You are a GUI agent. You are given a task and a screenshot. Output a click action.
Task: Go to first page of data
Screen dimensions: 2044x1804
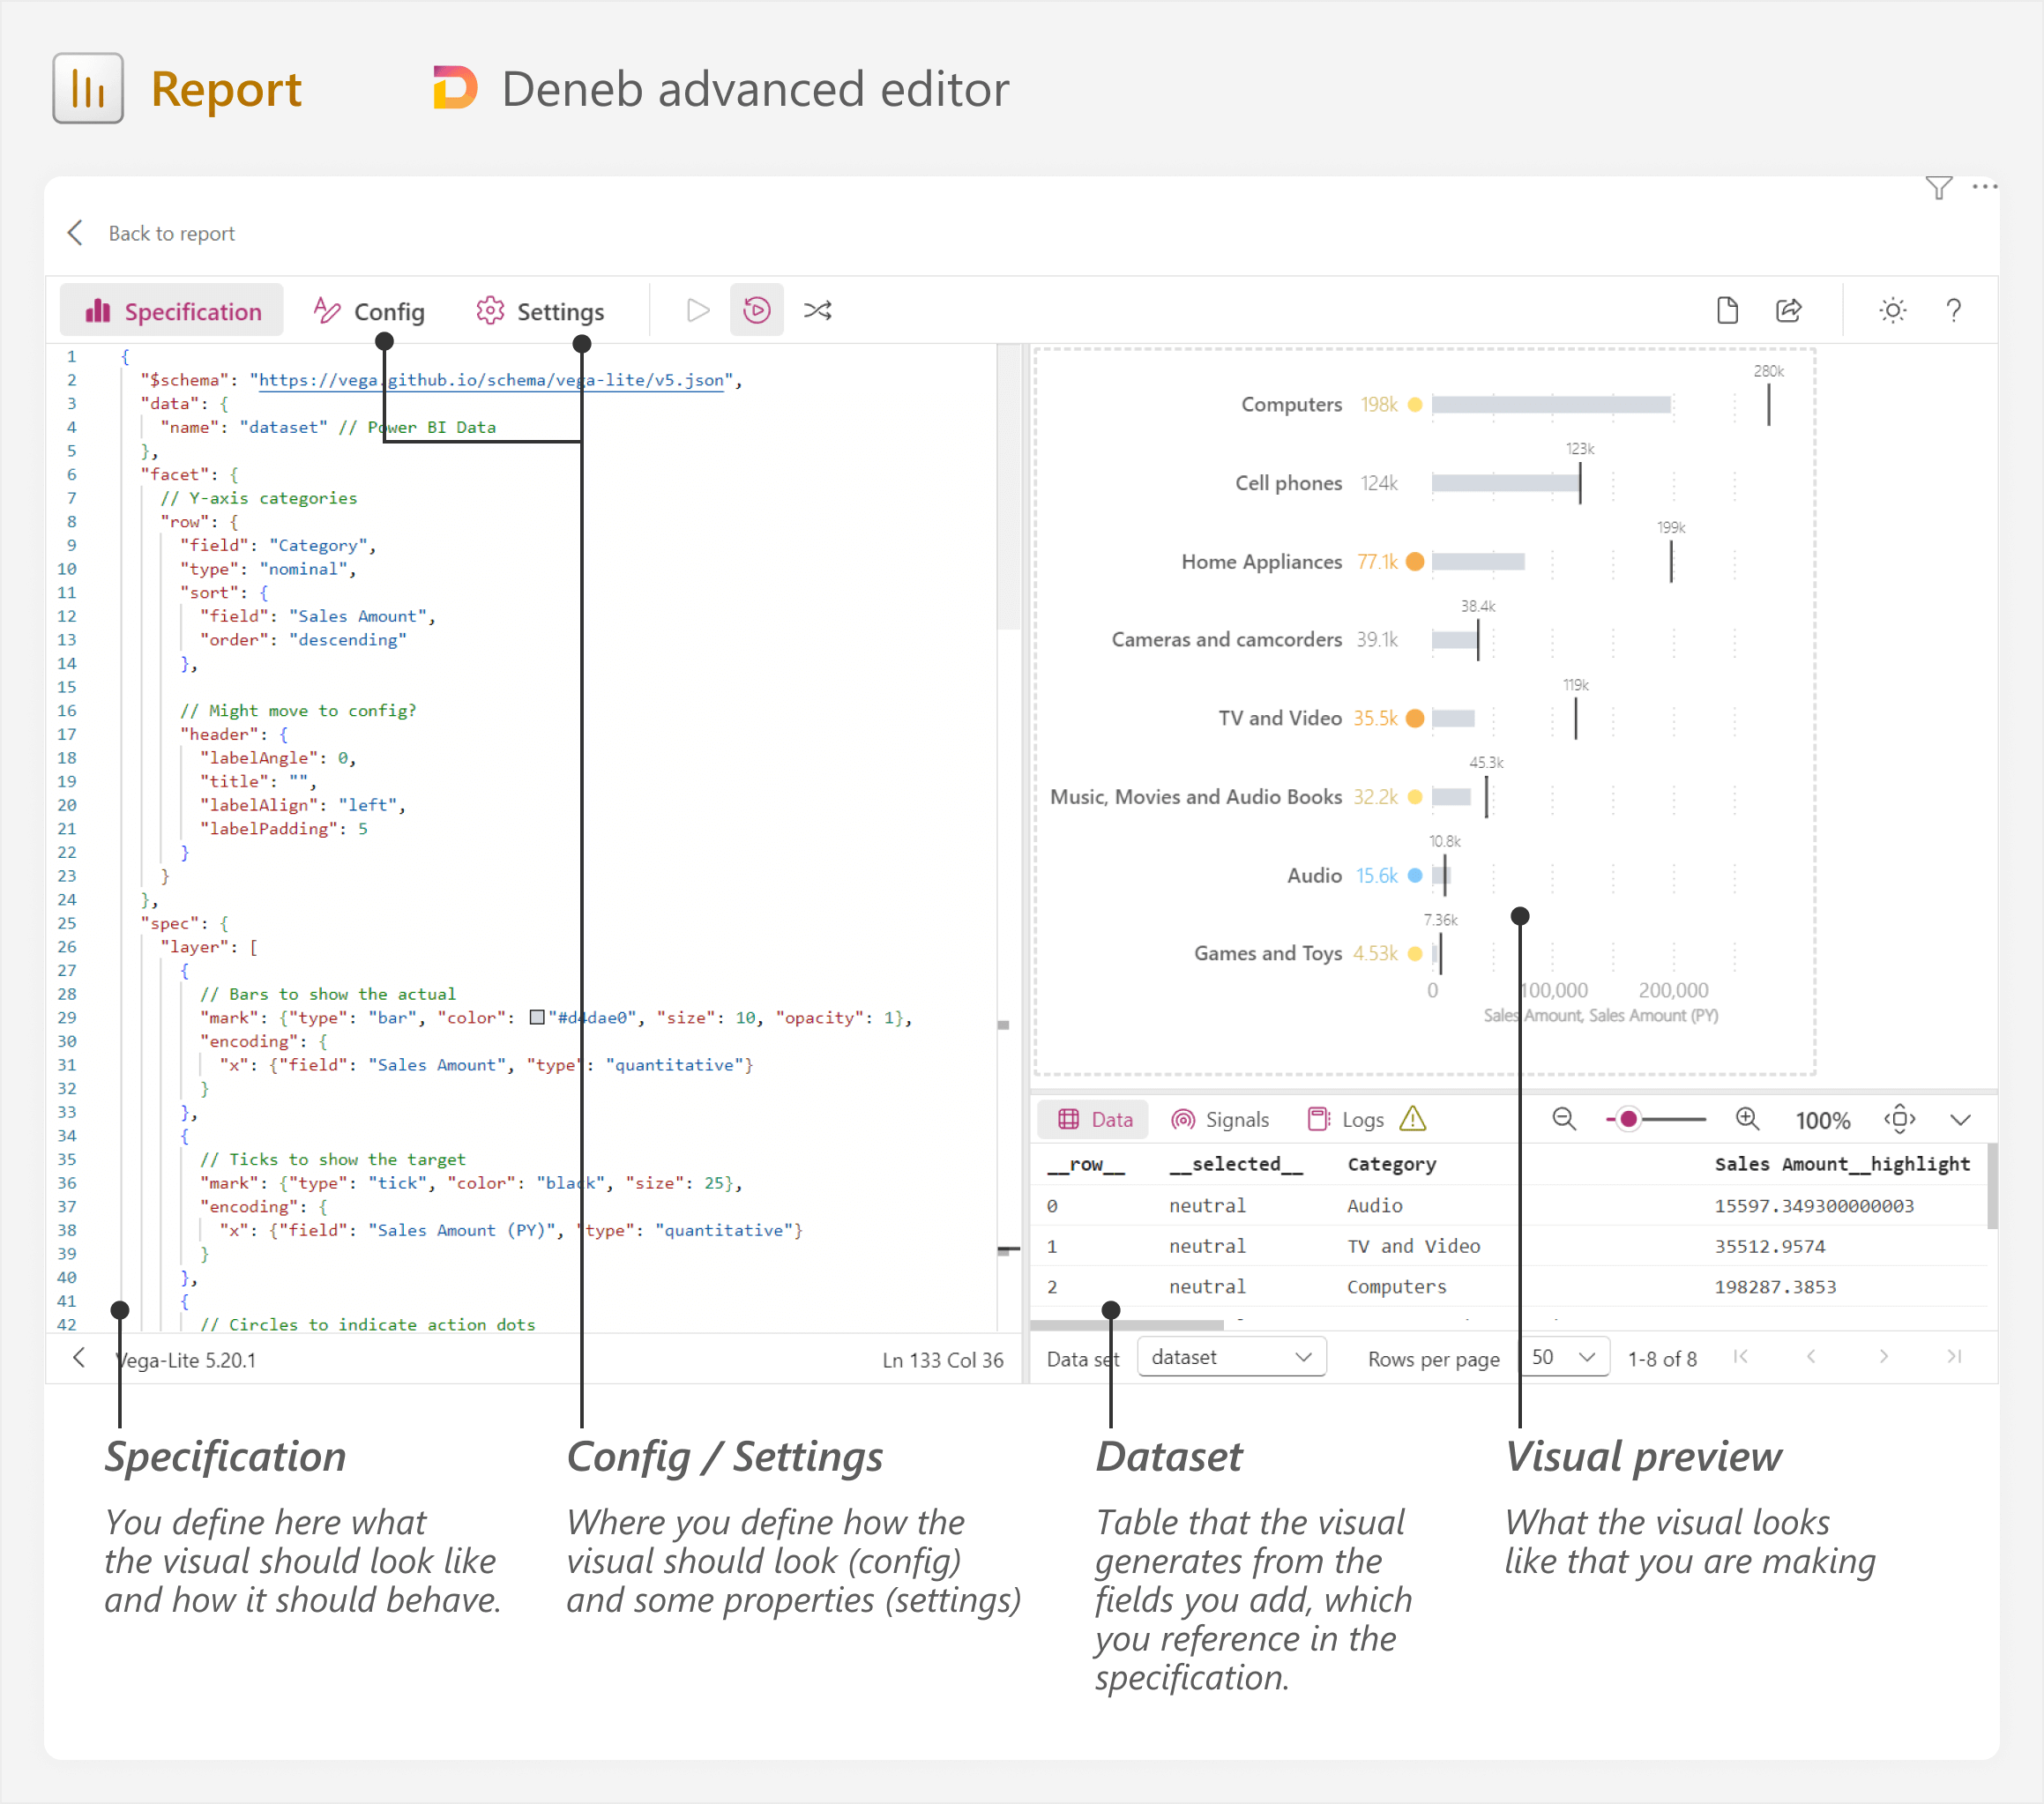pos(1740,1357)
